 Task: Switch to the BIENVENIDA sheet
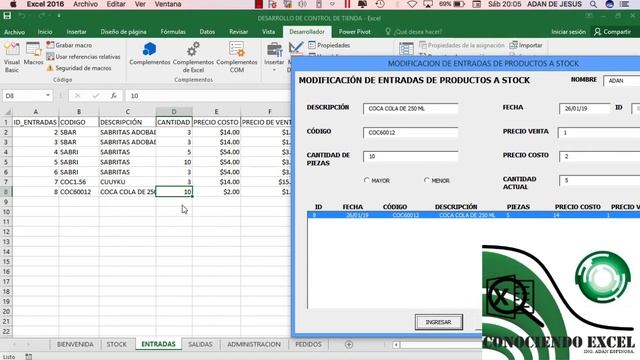coord(75,344)
